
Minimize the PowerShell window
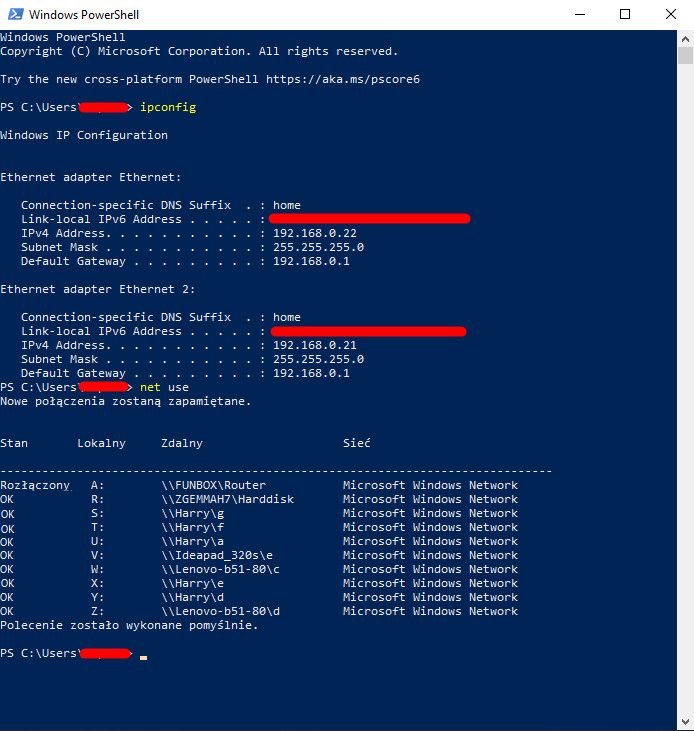[x=579, y=15]
